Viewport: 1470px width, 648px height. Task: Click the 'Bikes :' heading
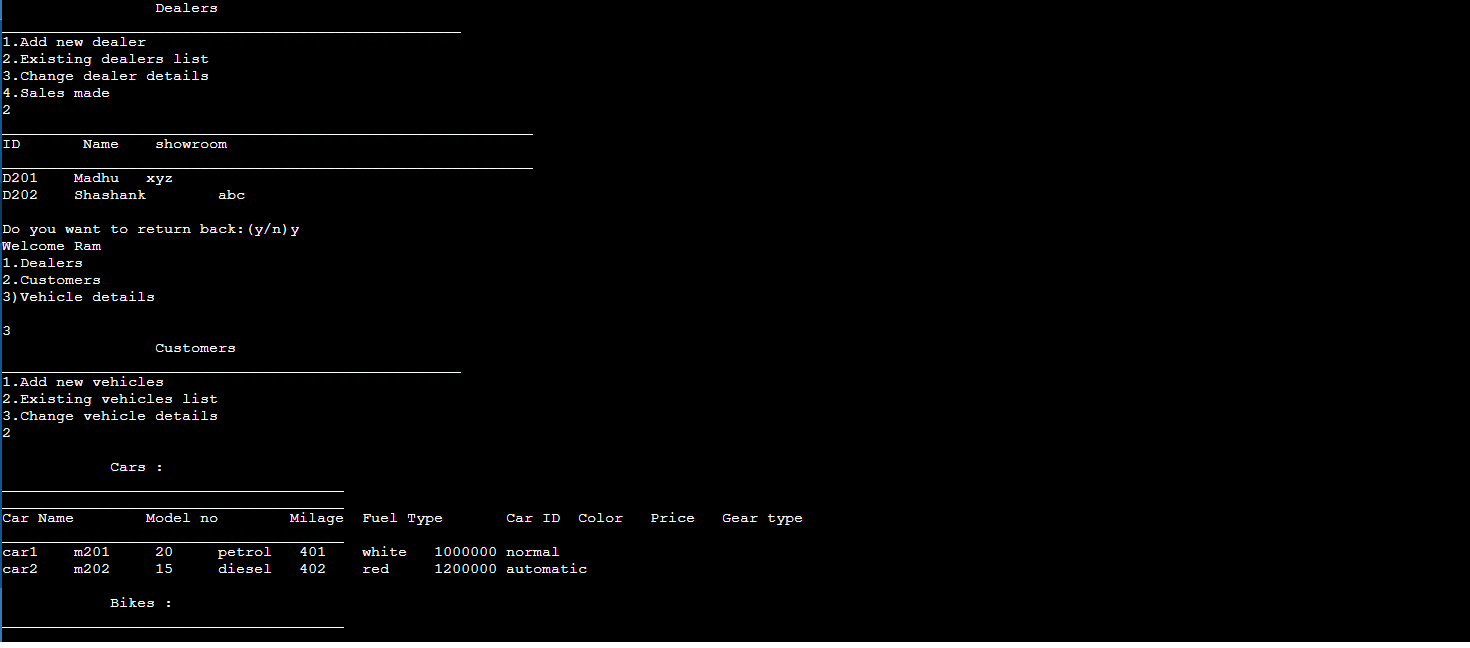click(141, 603)
